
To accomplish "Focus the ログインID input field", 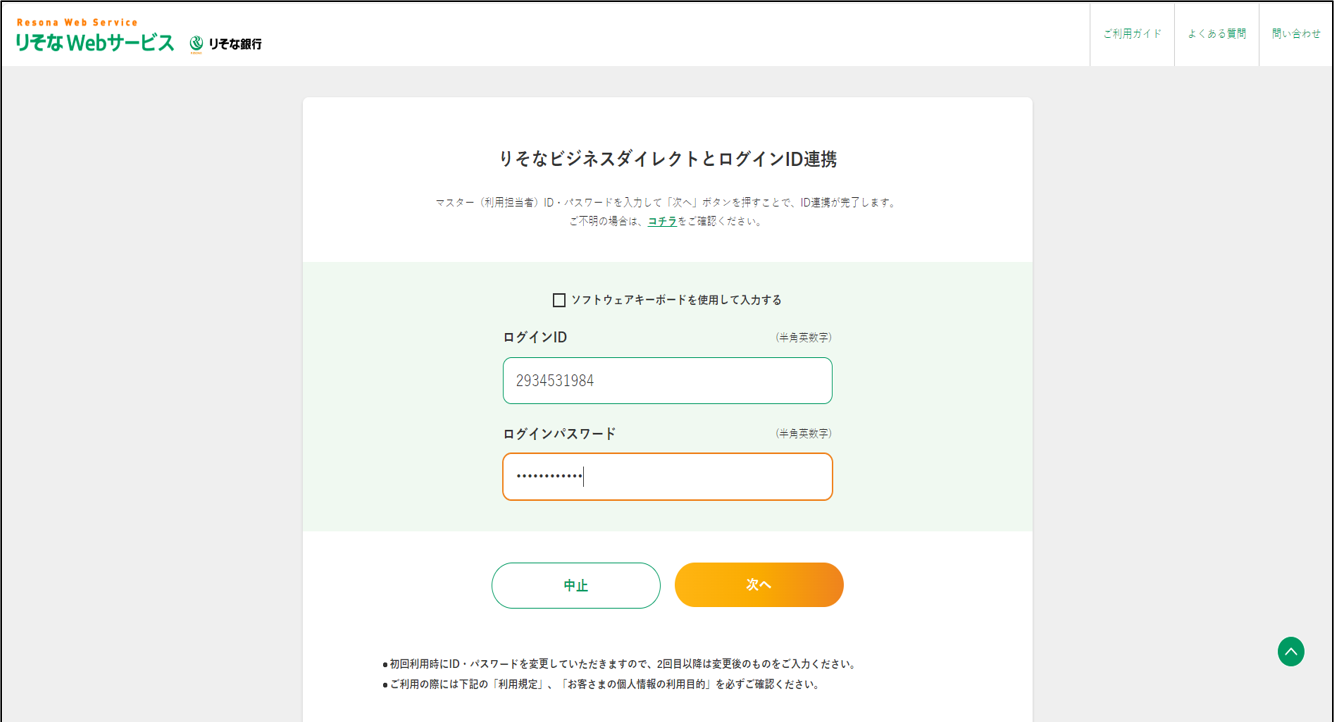I will [x=667, y=381].
